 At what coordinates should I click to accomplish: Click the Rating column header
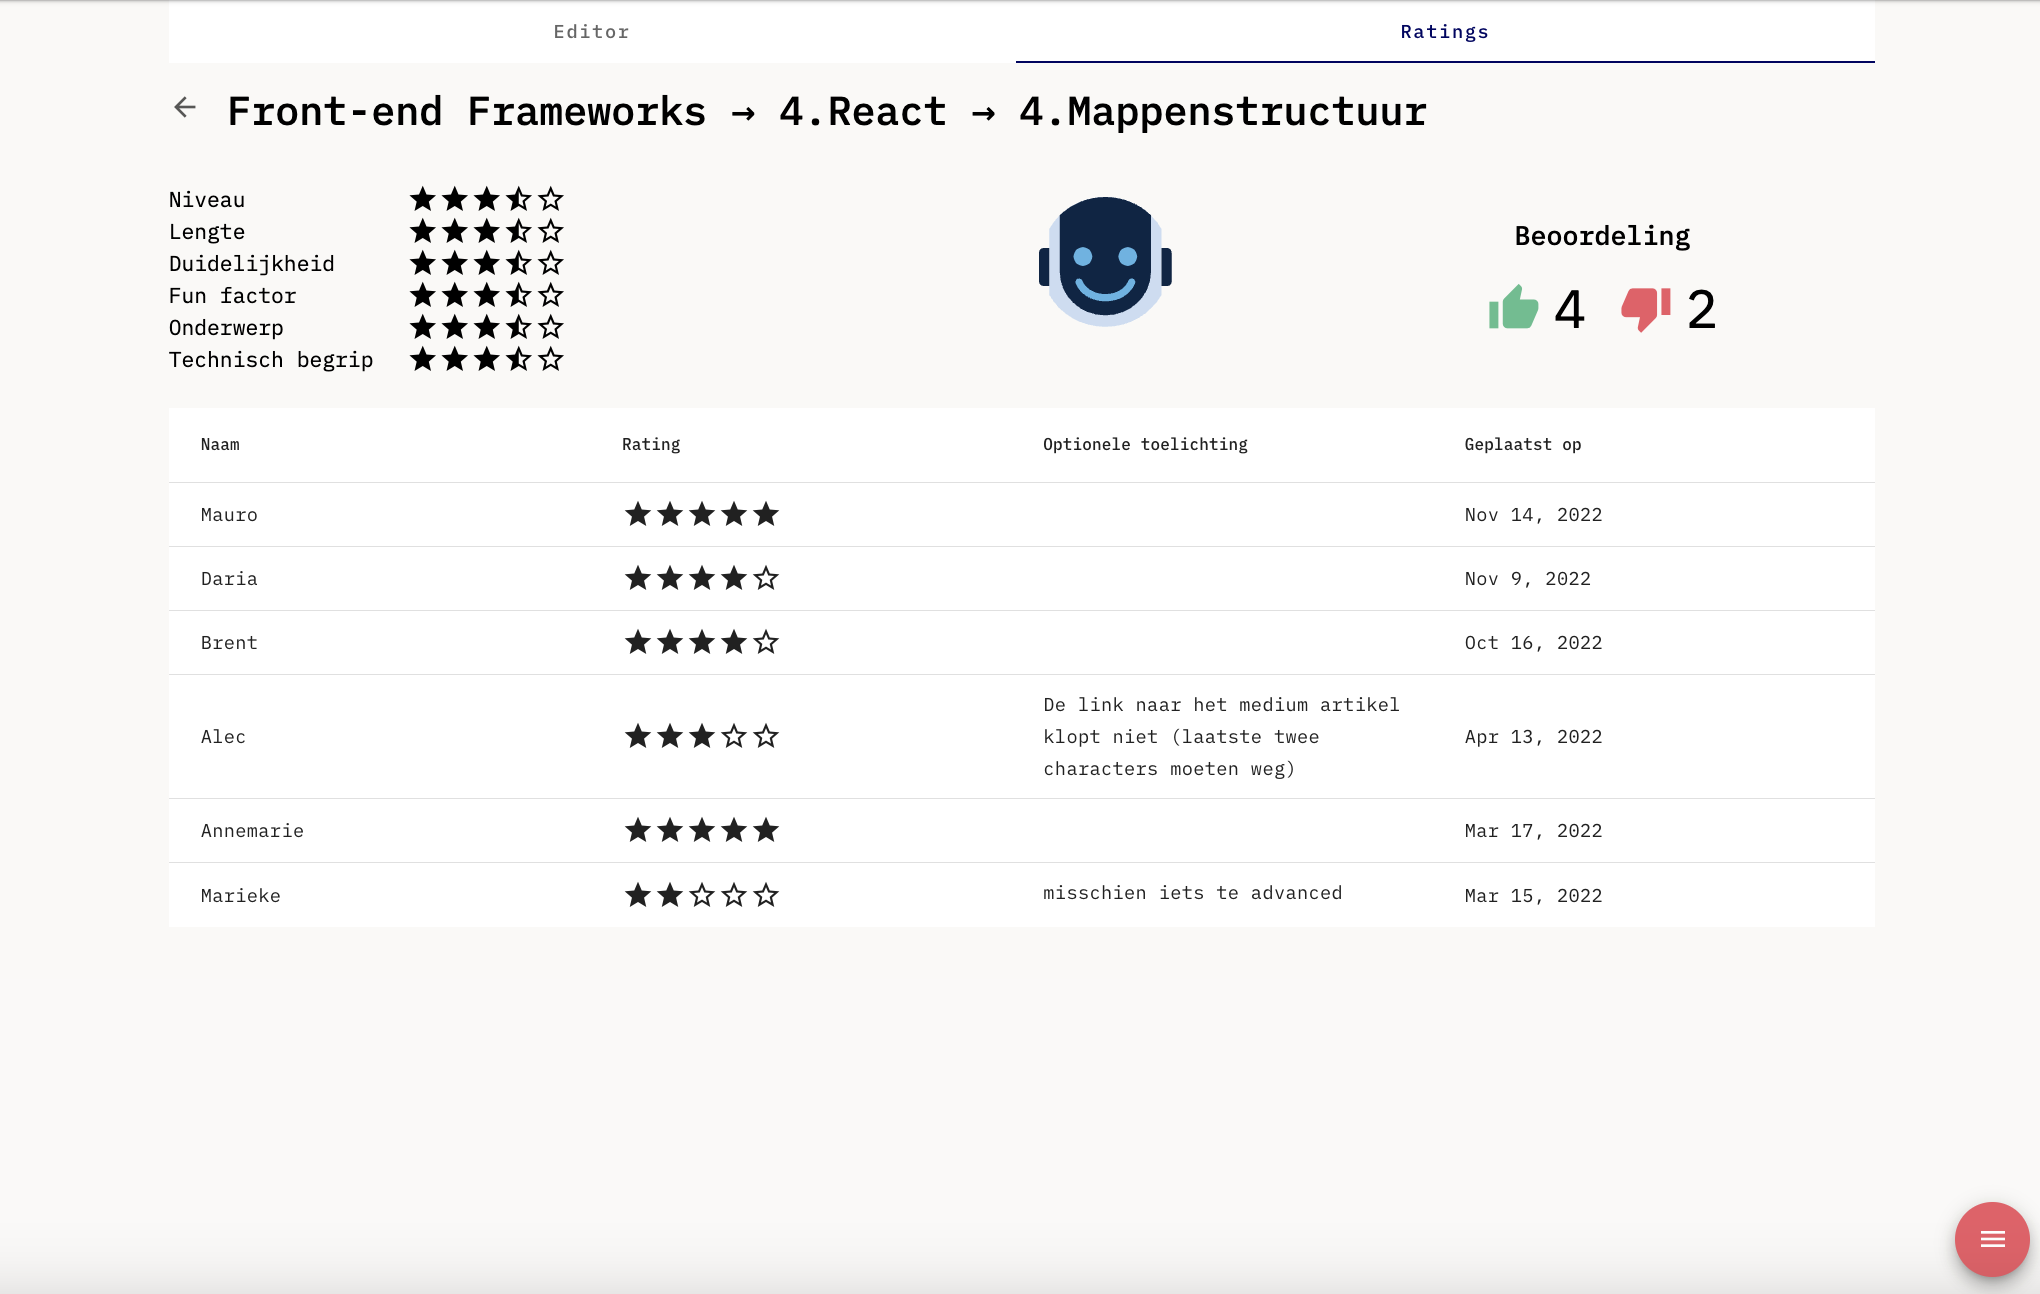[651, 444]
